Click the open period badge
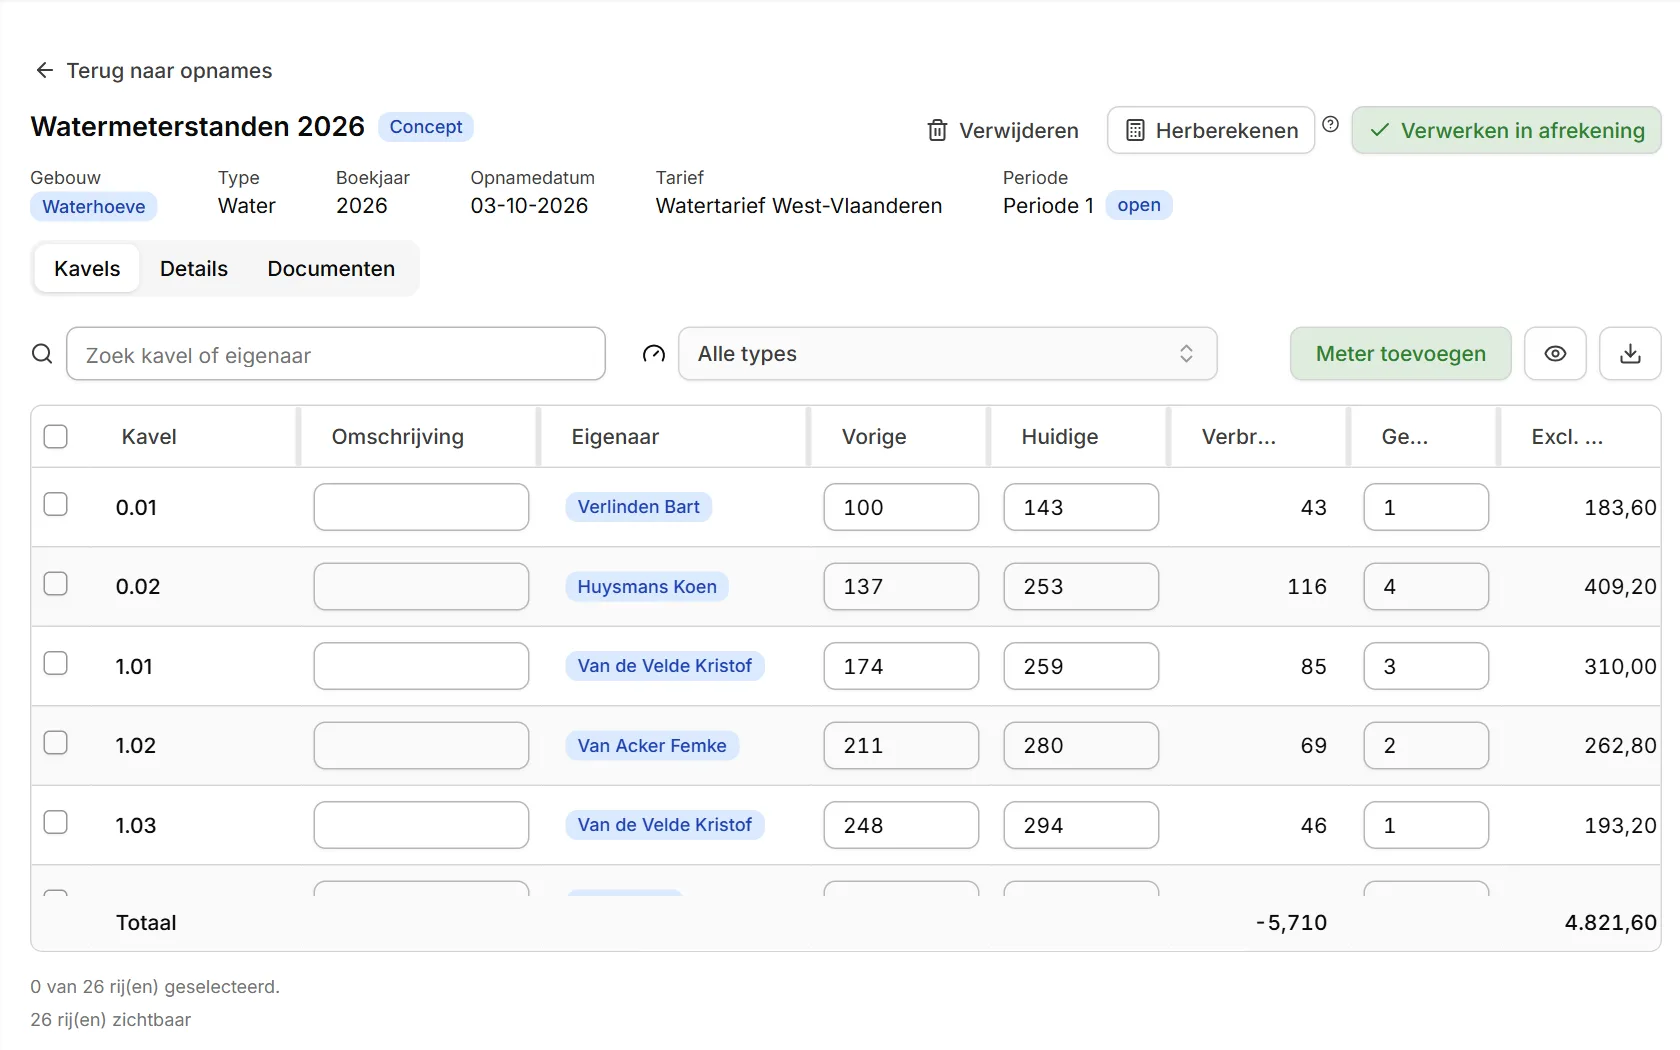 pyautogui.click(x=1139, y=205)
